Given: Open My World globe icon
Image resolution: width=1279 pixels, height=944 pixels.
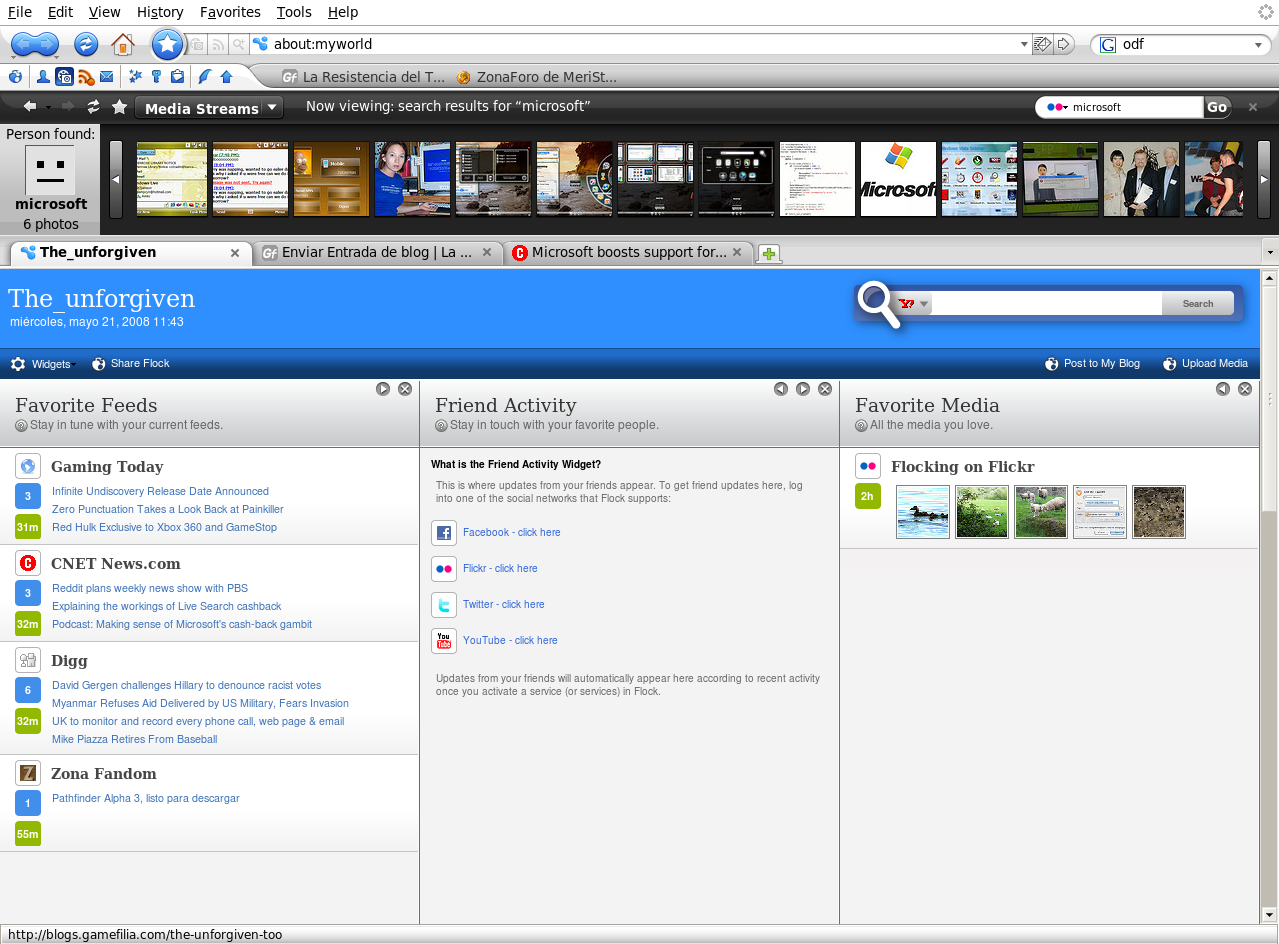Looking at the screenshot, I should tap(15, 76).
